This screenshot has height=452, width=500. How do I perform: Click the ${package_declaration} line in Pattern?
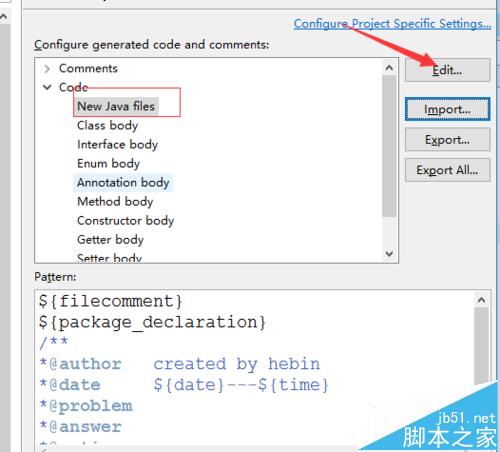click(x=152, y=322)
